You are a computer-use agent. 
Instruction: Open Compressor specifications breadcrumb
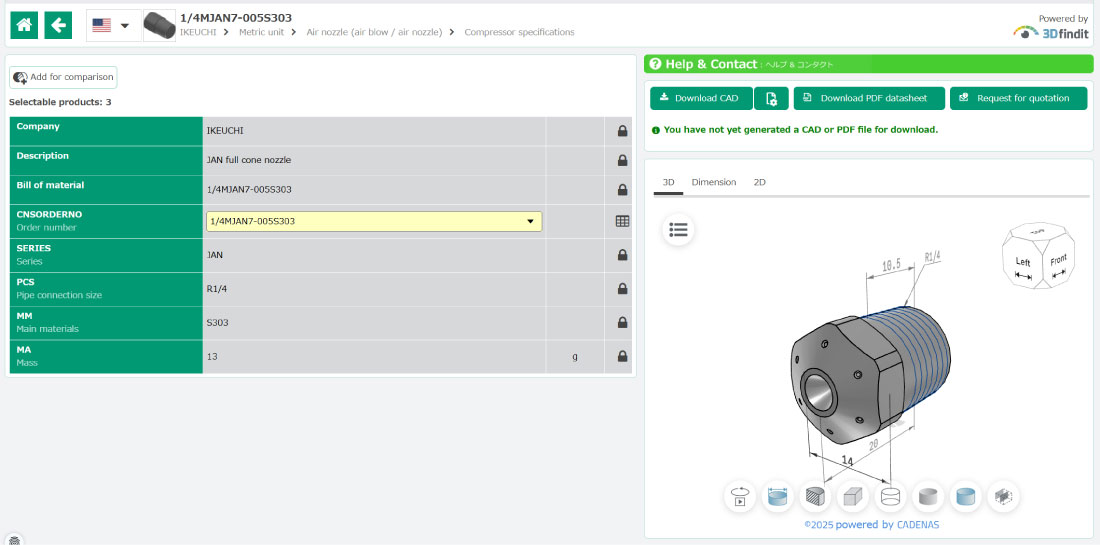tap(519, 32)
